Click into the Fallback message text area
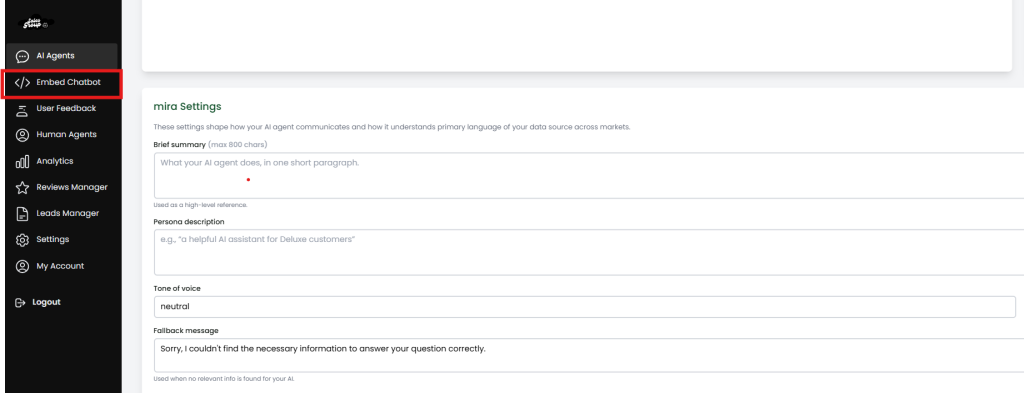The height and width of the screenshot is (393, 1024). (588, 355)
